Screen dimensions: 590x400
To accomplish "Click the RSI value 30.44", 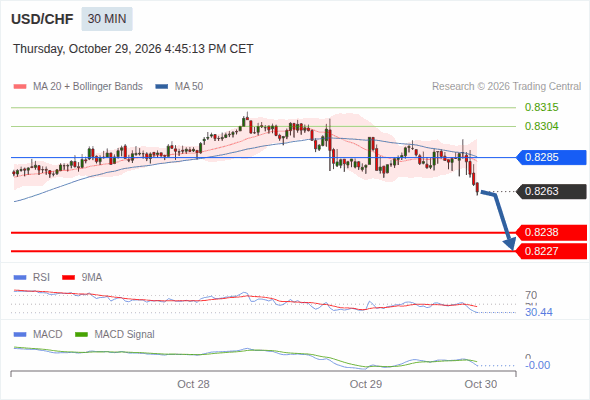I will point(539,312).
